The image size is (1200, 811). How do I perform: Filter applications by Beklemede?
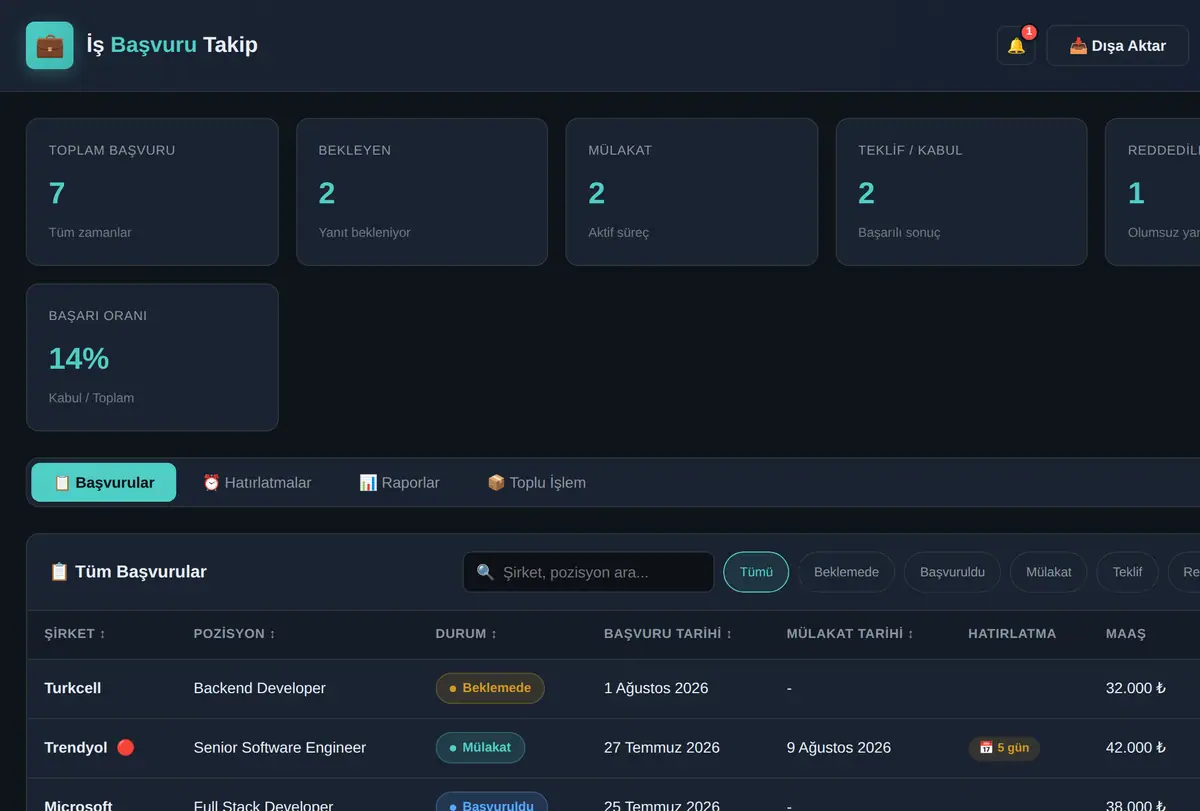point(846,572)
